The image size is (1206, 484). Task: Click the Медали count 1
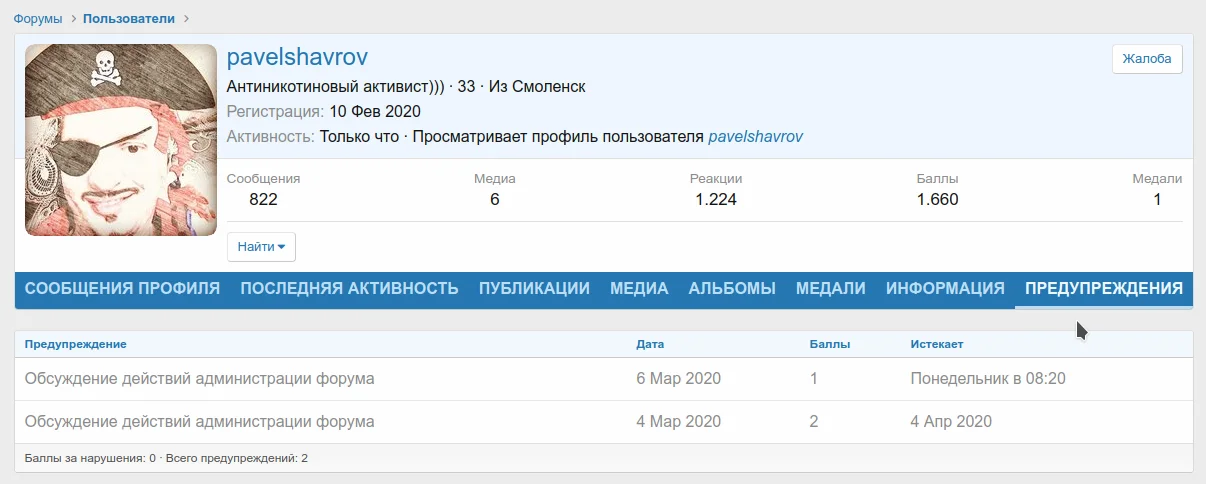pyautogui.click(x=1157, y=199)
